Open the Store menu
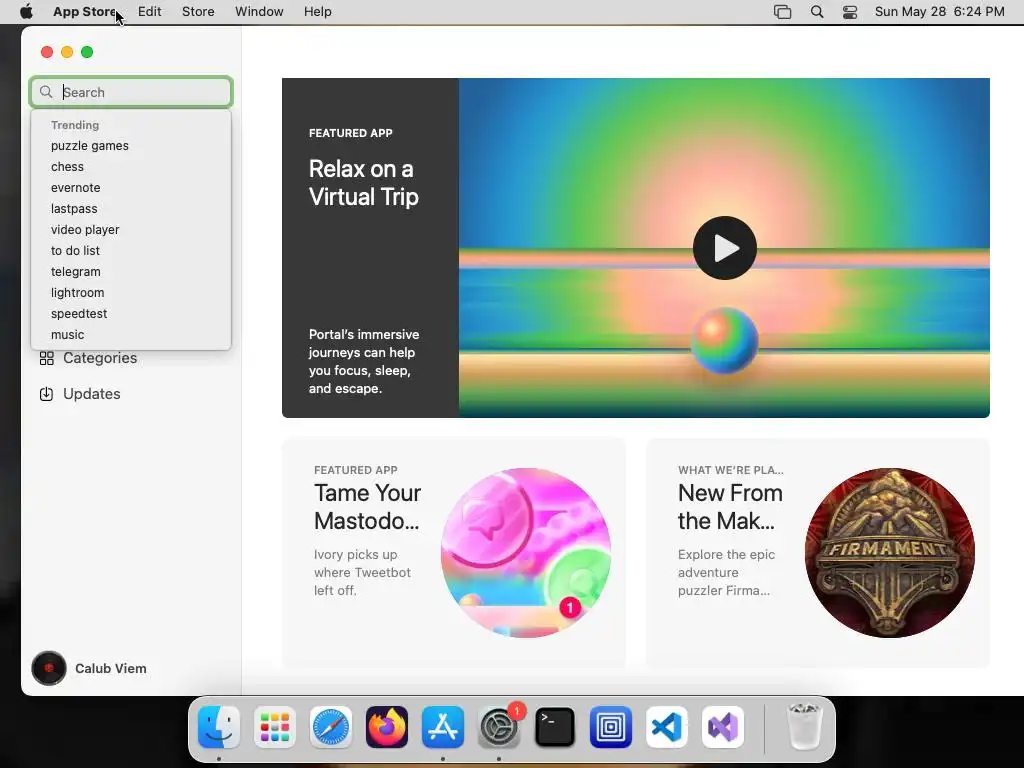This screenshot has width=1024, height=768. pyautogui.click(x=198, y=12)
